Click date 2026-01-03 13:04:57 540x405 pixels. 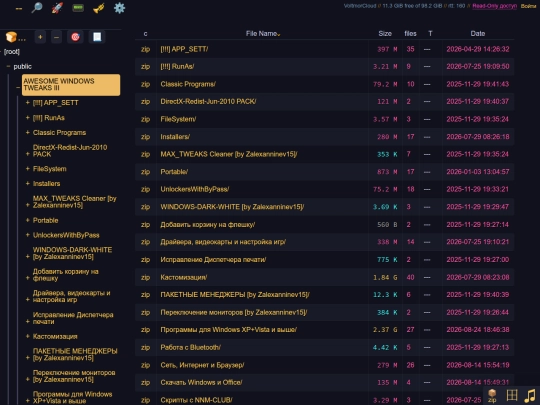coord(478,172)
